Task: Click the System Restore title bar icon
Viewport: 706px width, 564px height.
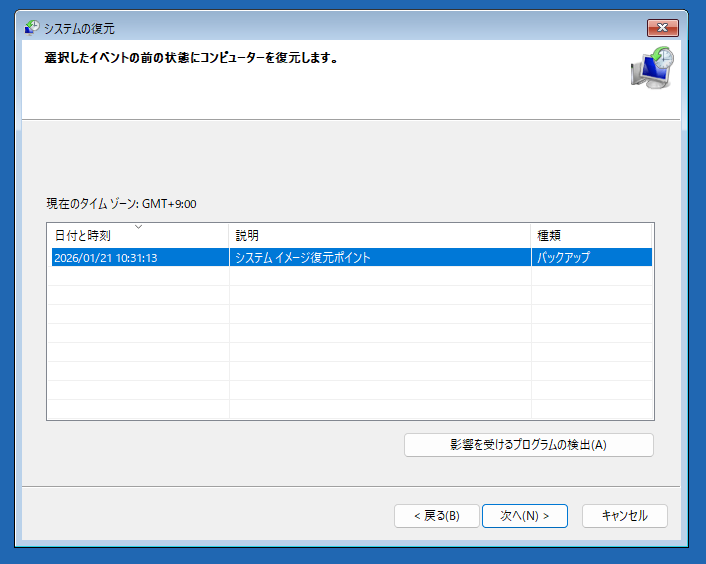Action: [32, 28]
